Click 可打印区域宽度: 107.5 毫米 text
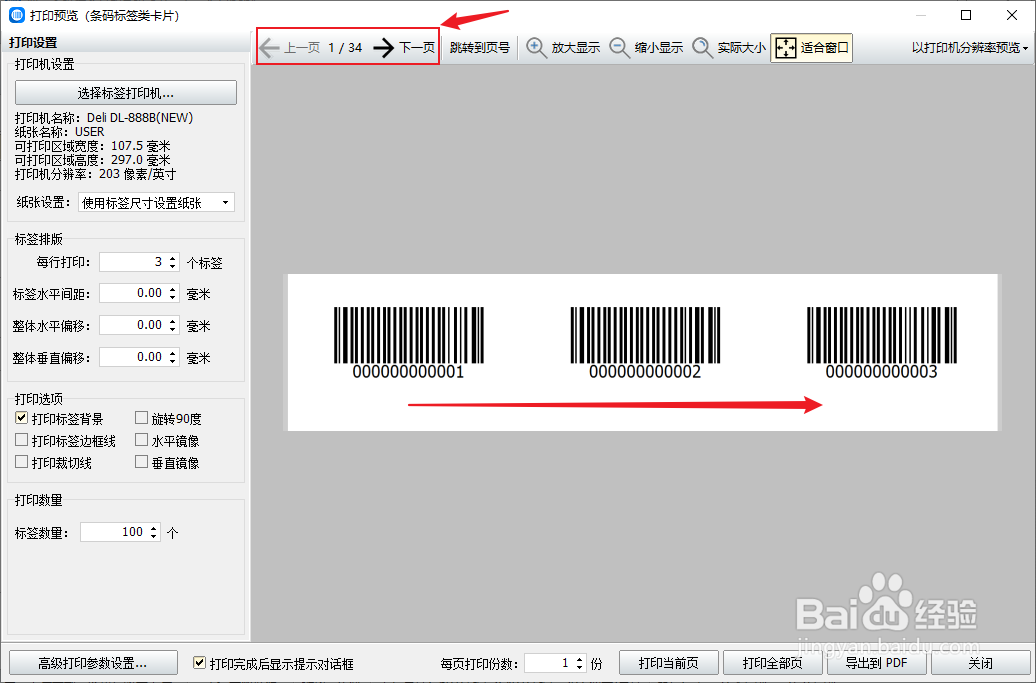Image resolution: width=1036 pixels, height=683 pixels. [x=92, y=146]
